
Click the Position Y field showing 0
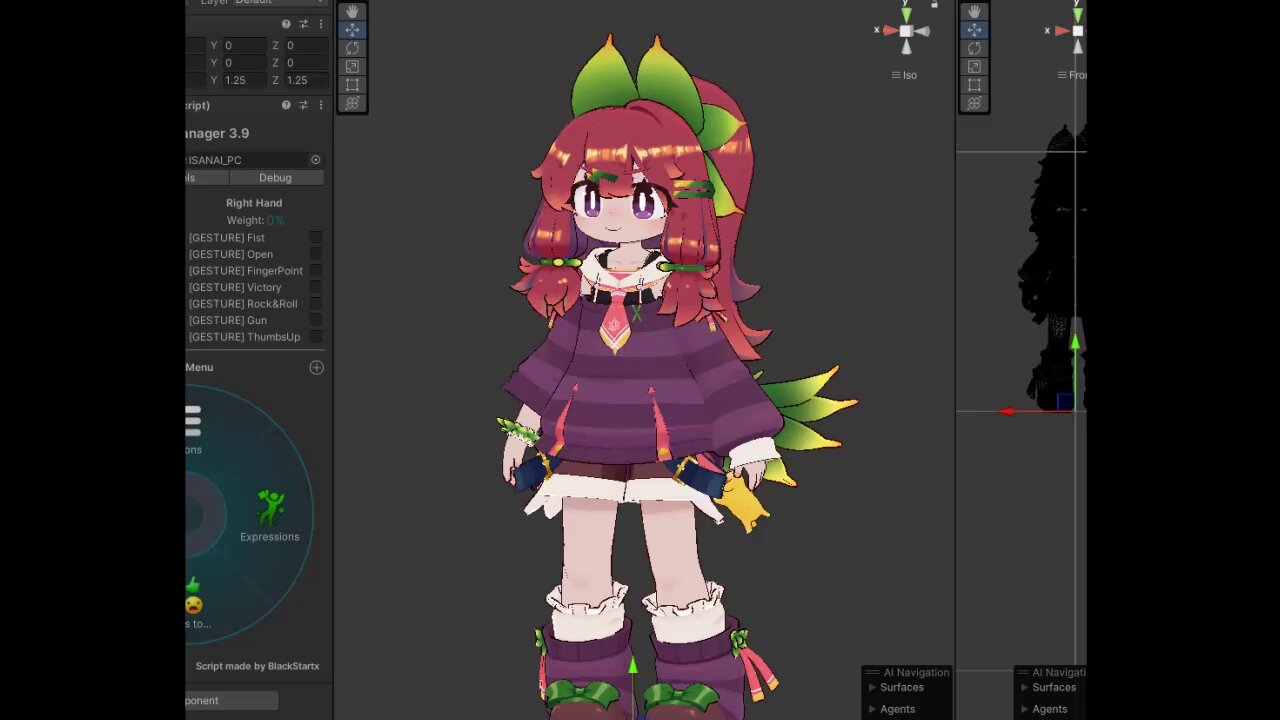tap(244, 46)
